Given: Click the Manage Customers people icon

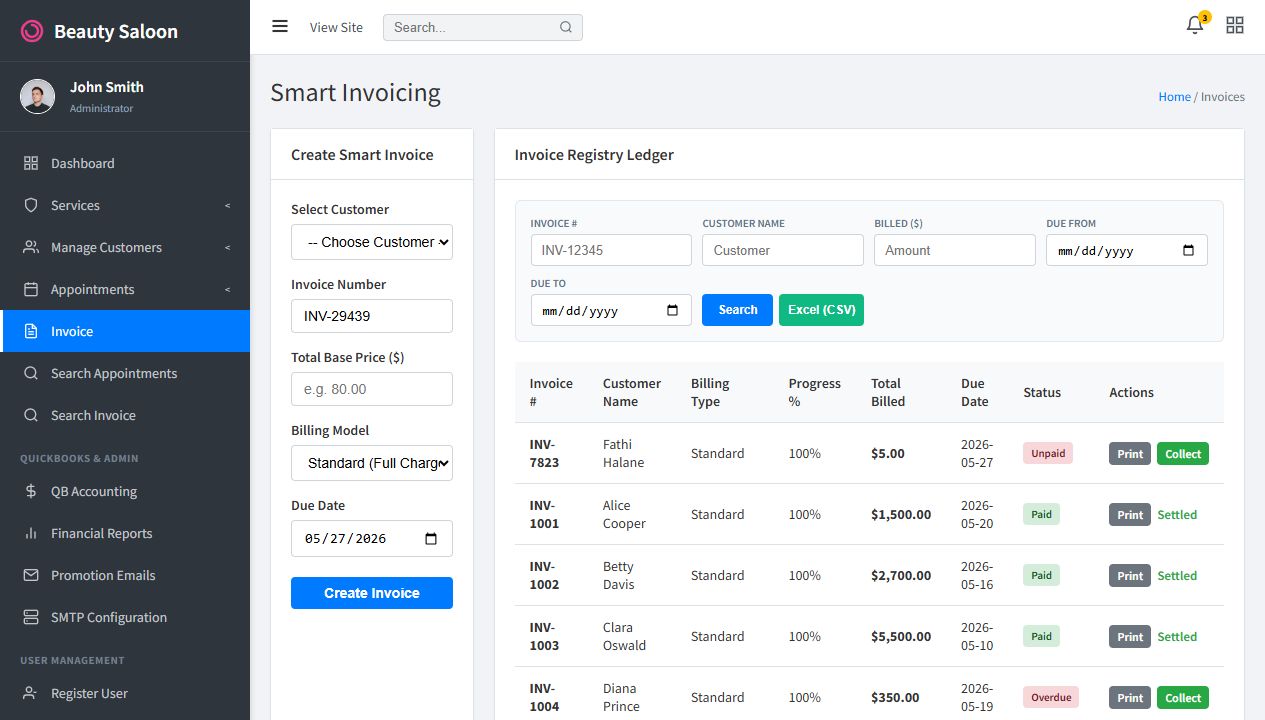Looking at the screenshot, I should 31,247.
